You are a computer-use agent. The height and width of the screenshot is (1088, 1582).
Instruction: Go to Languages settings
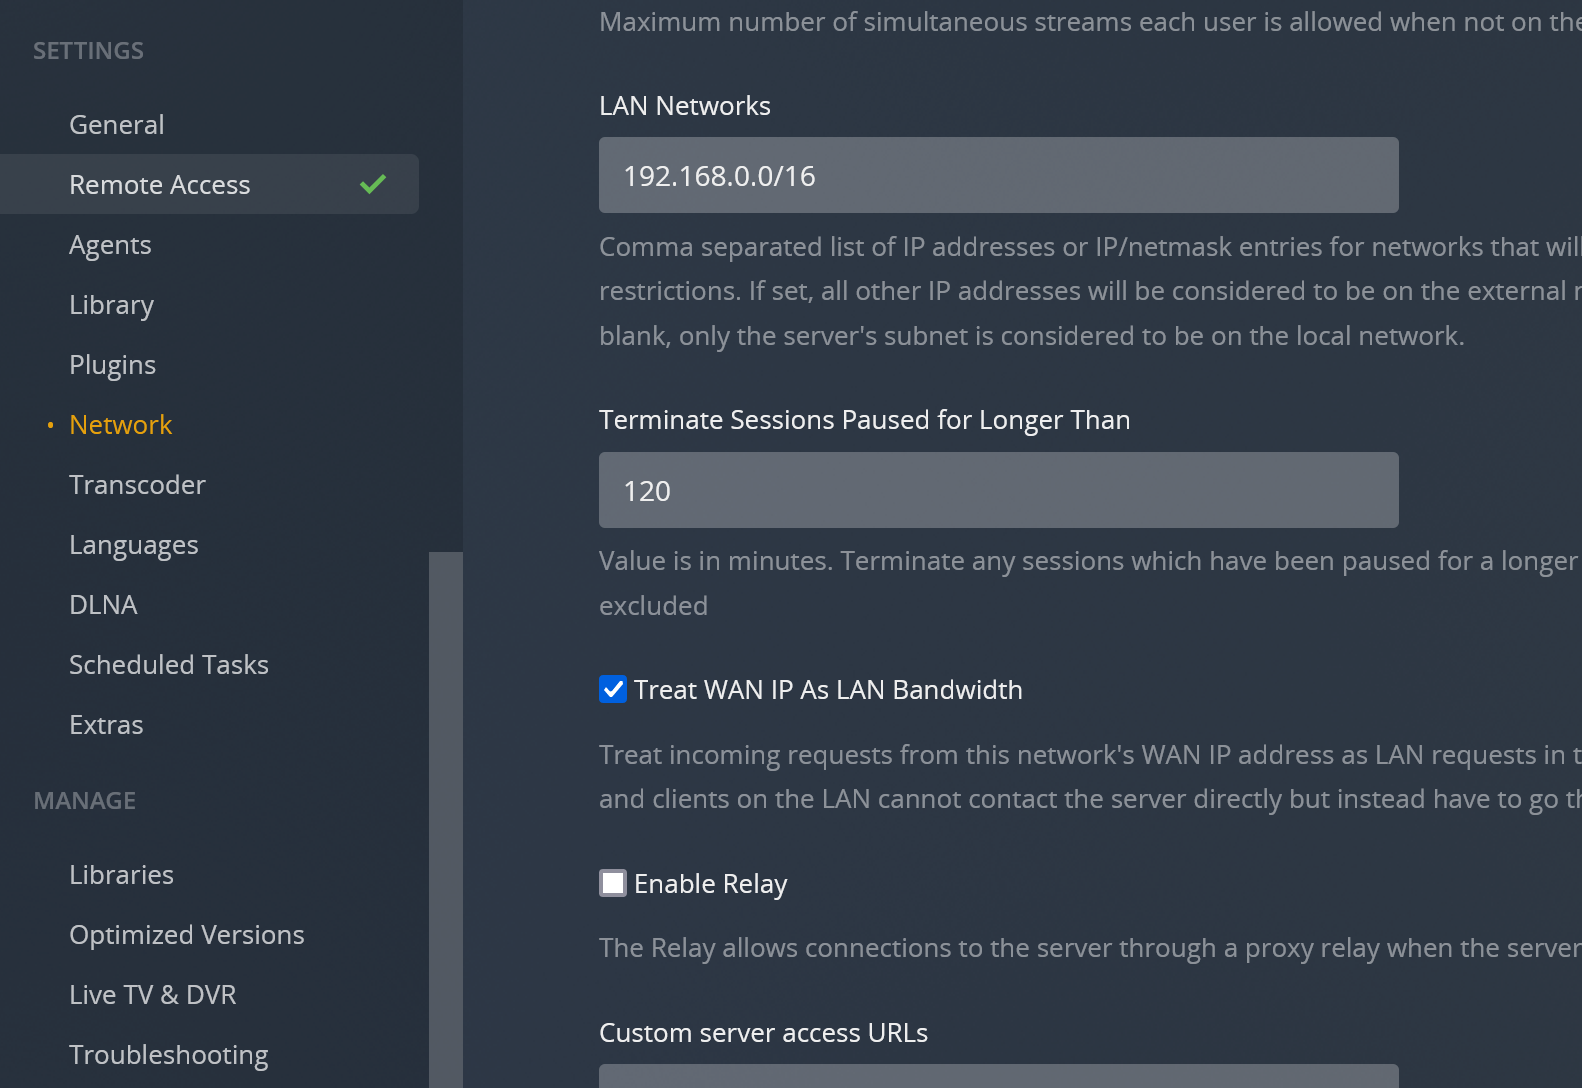click(x=133, y=545)
